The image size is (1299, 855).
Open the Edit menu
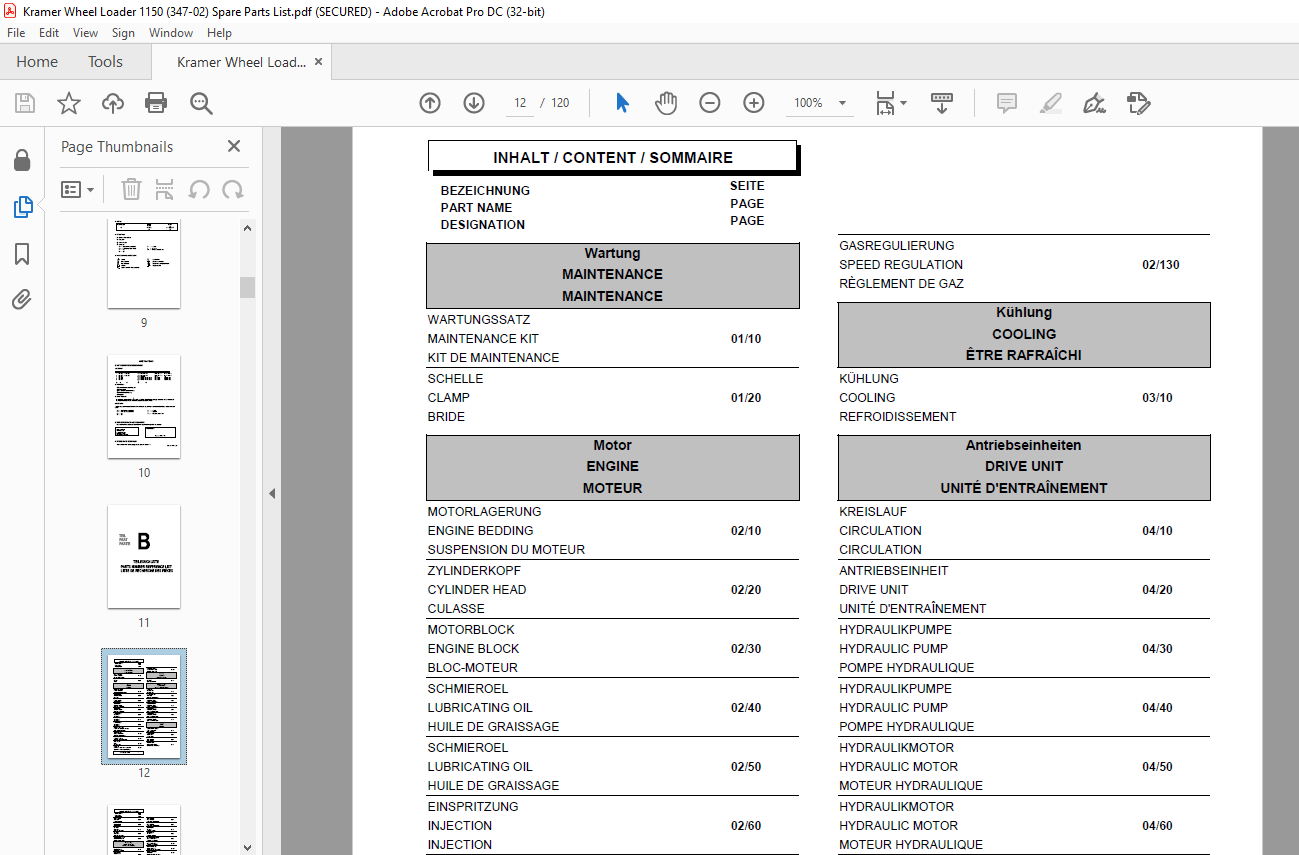(x=49, y=33)
